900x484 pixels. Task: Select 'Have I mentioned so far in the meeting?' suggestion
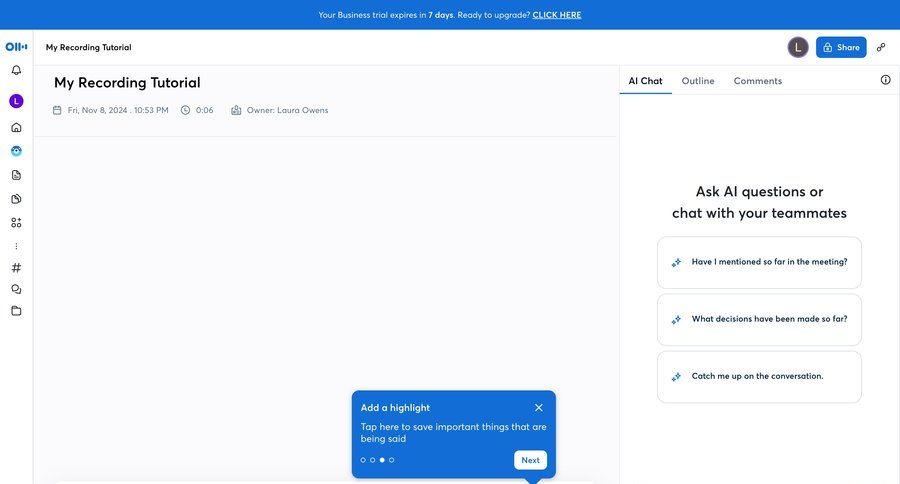click(759, 262)
